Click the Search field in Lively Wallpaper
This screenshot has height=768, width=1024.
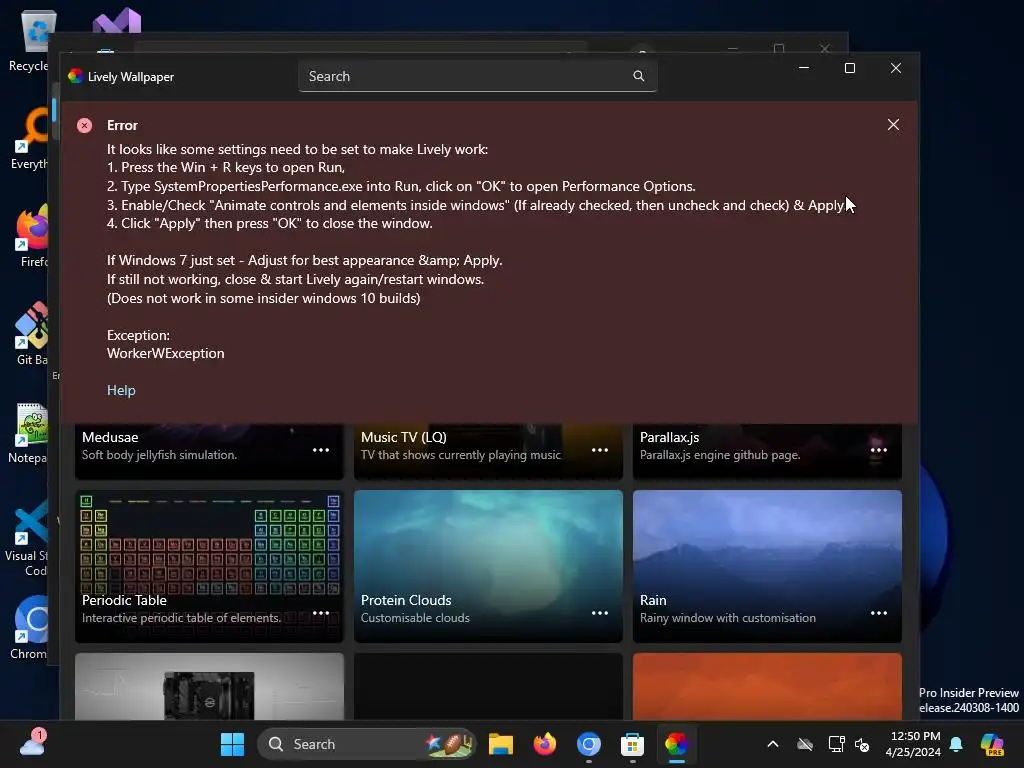point(477,76)
